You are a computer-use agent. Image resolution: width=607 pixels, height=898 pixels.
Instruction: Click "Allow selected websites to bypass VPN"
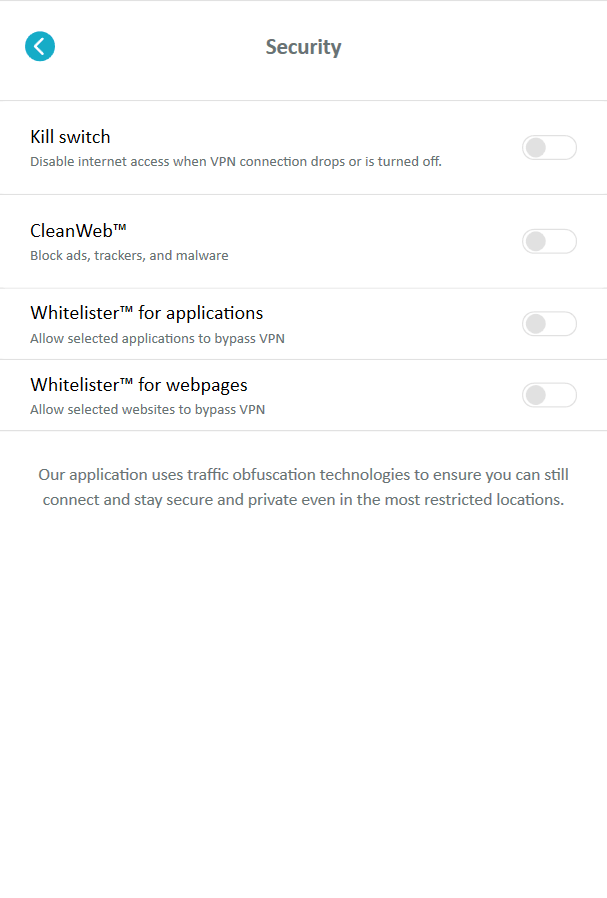pyautogui.click(x=147, y=409)
